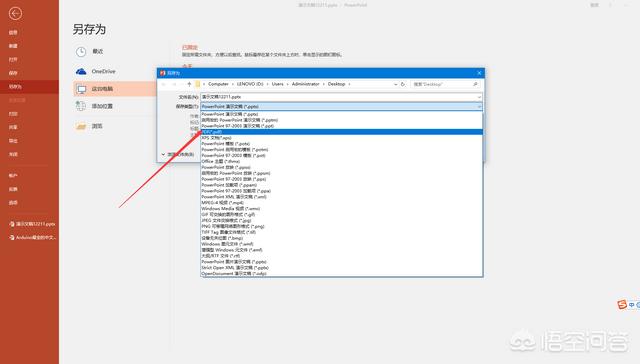The image size is (640, 364).
Task: Select the This PC monitor icon
Action: click(x=81, y=89)
